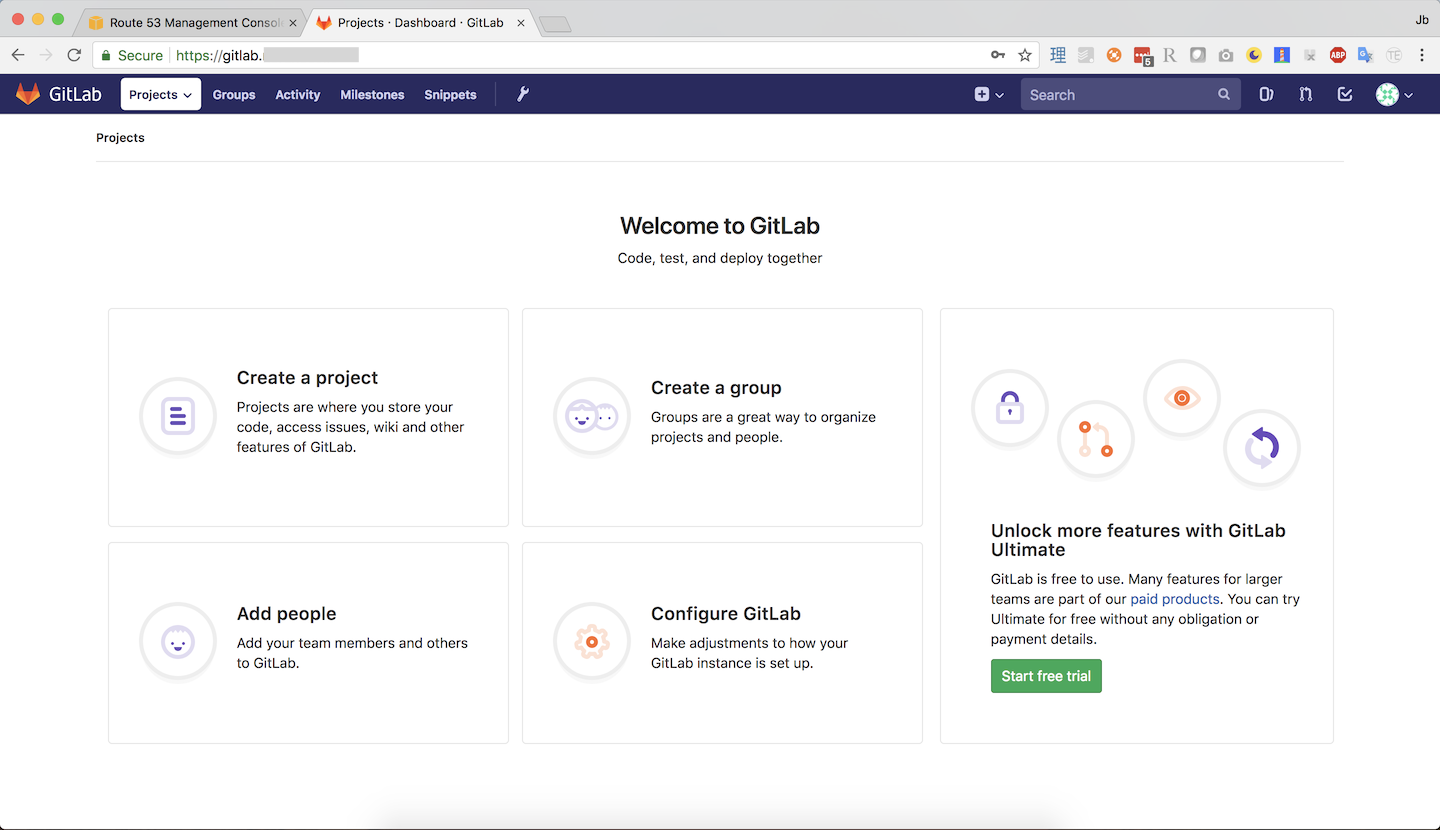Click the Add people face icon
1440x830 pixels.
click(178, 641)
